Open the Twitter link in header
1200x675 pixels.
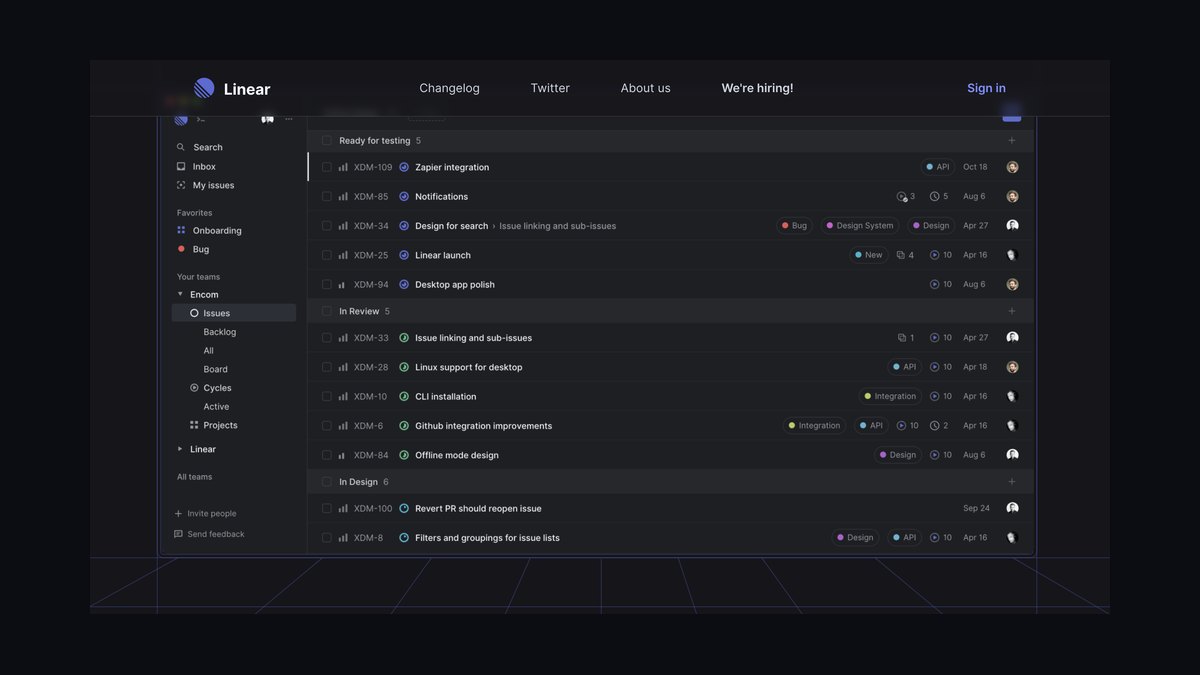click(550, 88)
